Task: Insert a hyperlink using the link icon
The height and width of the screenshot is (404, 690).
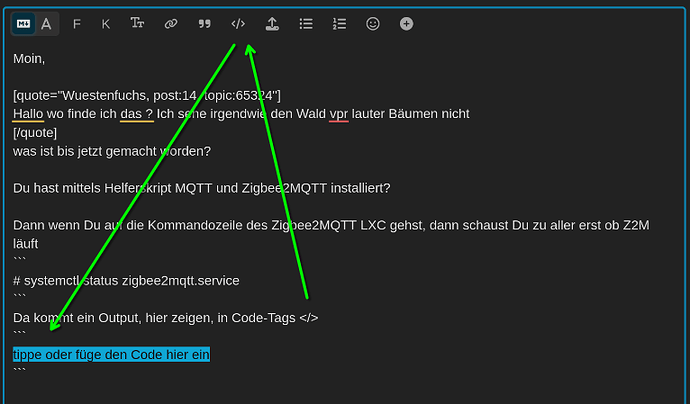Action: 171,24
